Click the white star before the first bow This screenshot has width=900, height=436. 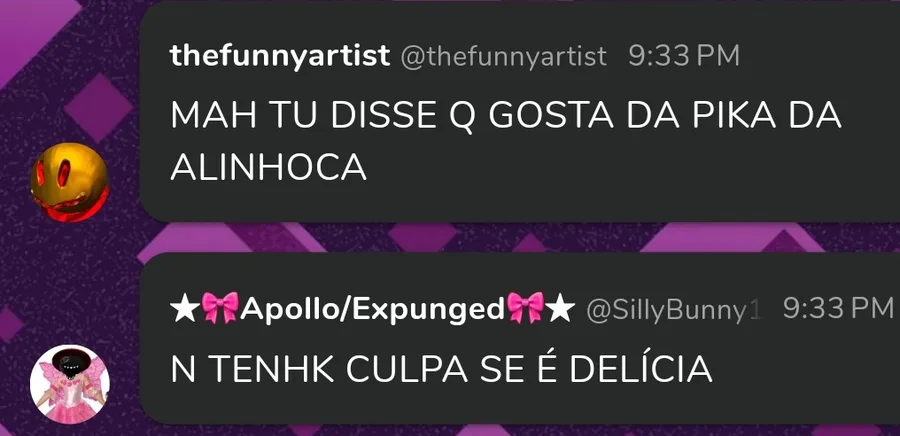click(x=185, y=310)
